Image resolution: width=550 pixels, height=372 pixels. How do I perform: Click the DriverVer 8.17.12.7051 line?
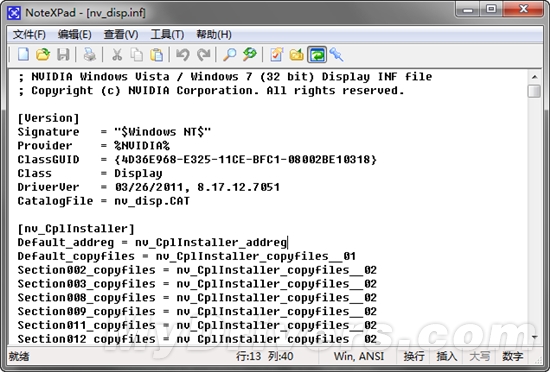click(x=149, y=187)
